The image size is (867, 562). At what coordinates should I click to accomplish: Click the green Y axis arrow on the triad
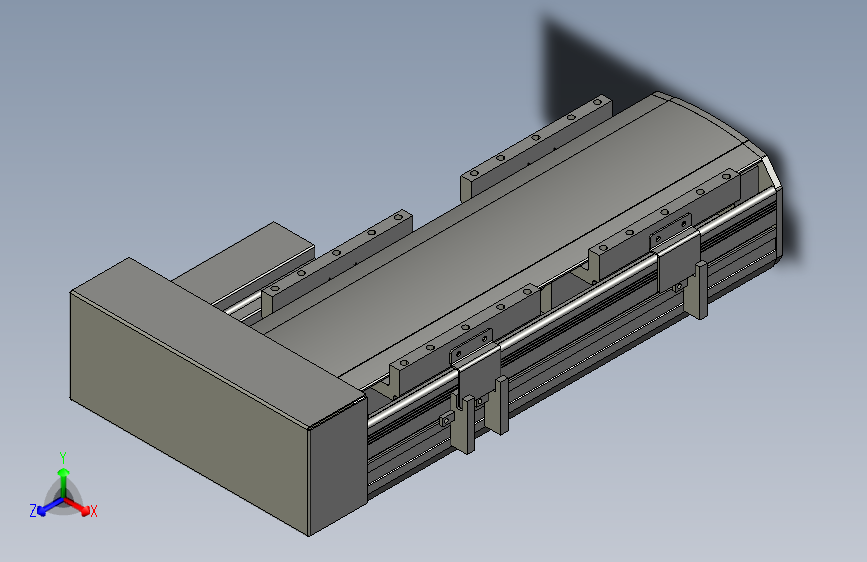(x=64, y=483)
